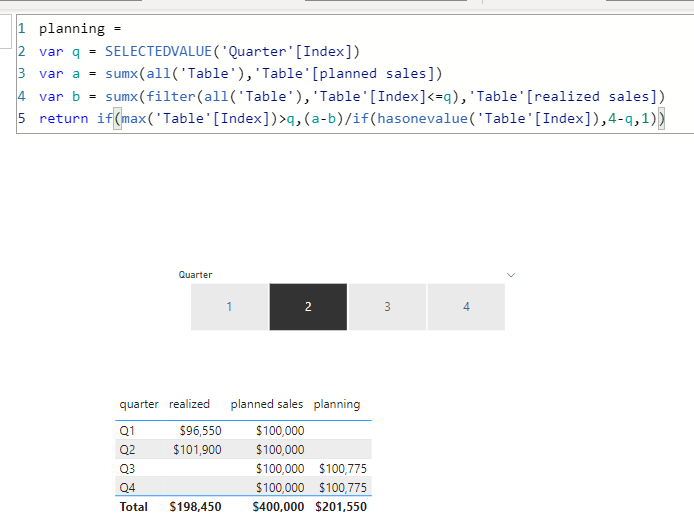Click Q3 planning value $100,775

coord(343,469)
